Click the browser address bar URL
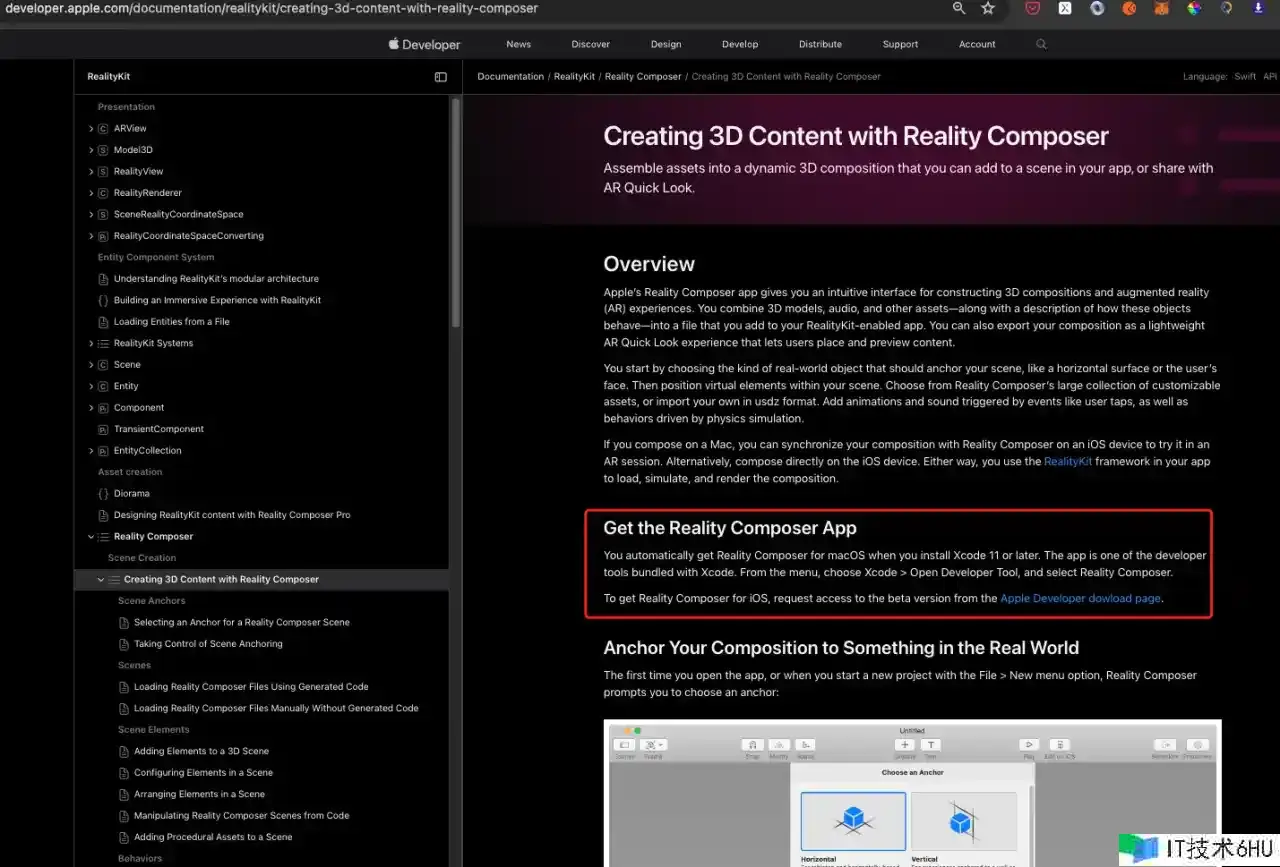 271,8
